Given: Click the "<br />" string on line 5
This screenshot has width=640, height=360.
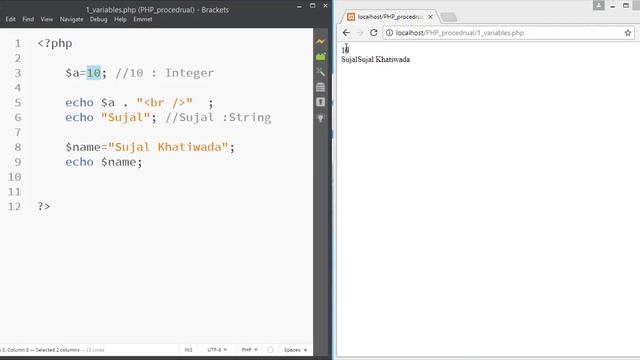Looking at the screenshot, I should 164,102.
